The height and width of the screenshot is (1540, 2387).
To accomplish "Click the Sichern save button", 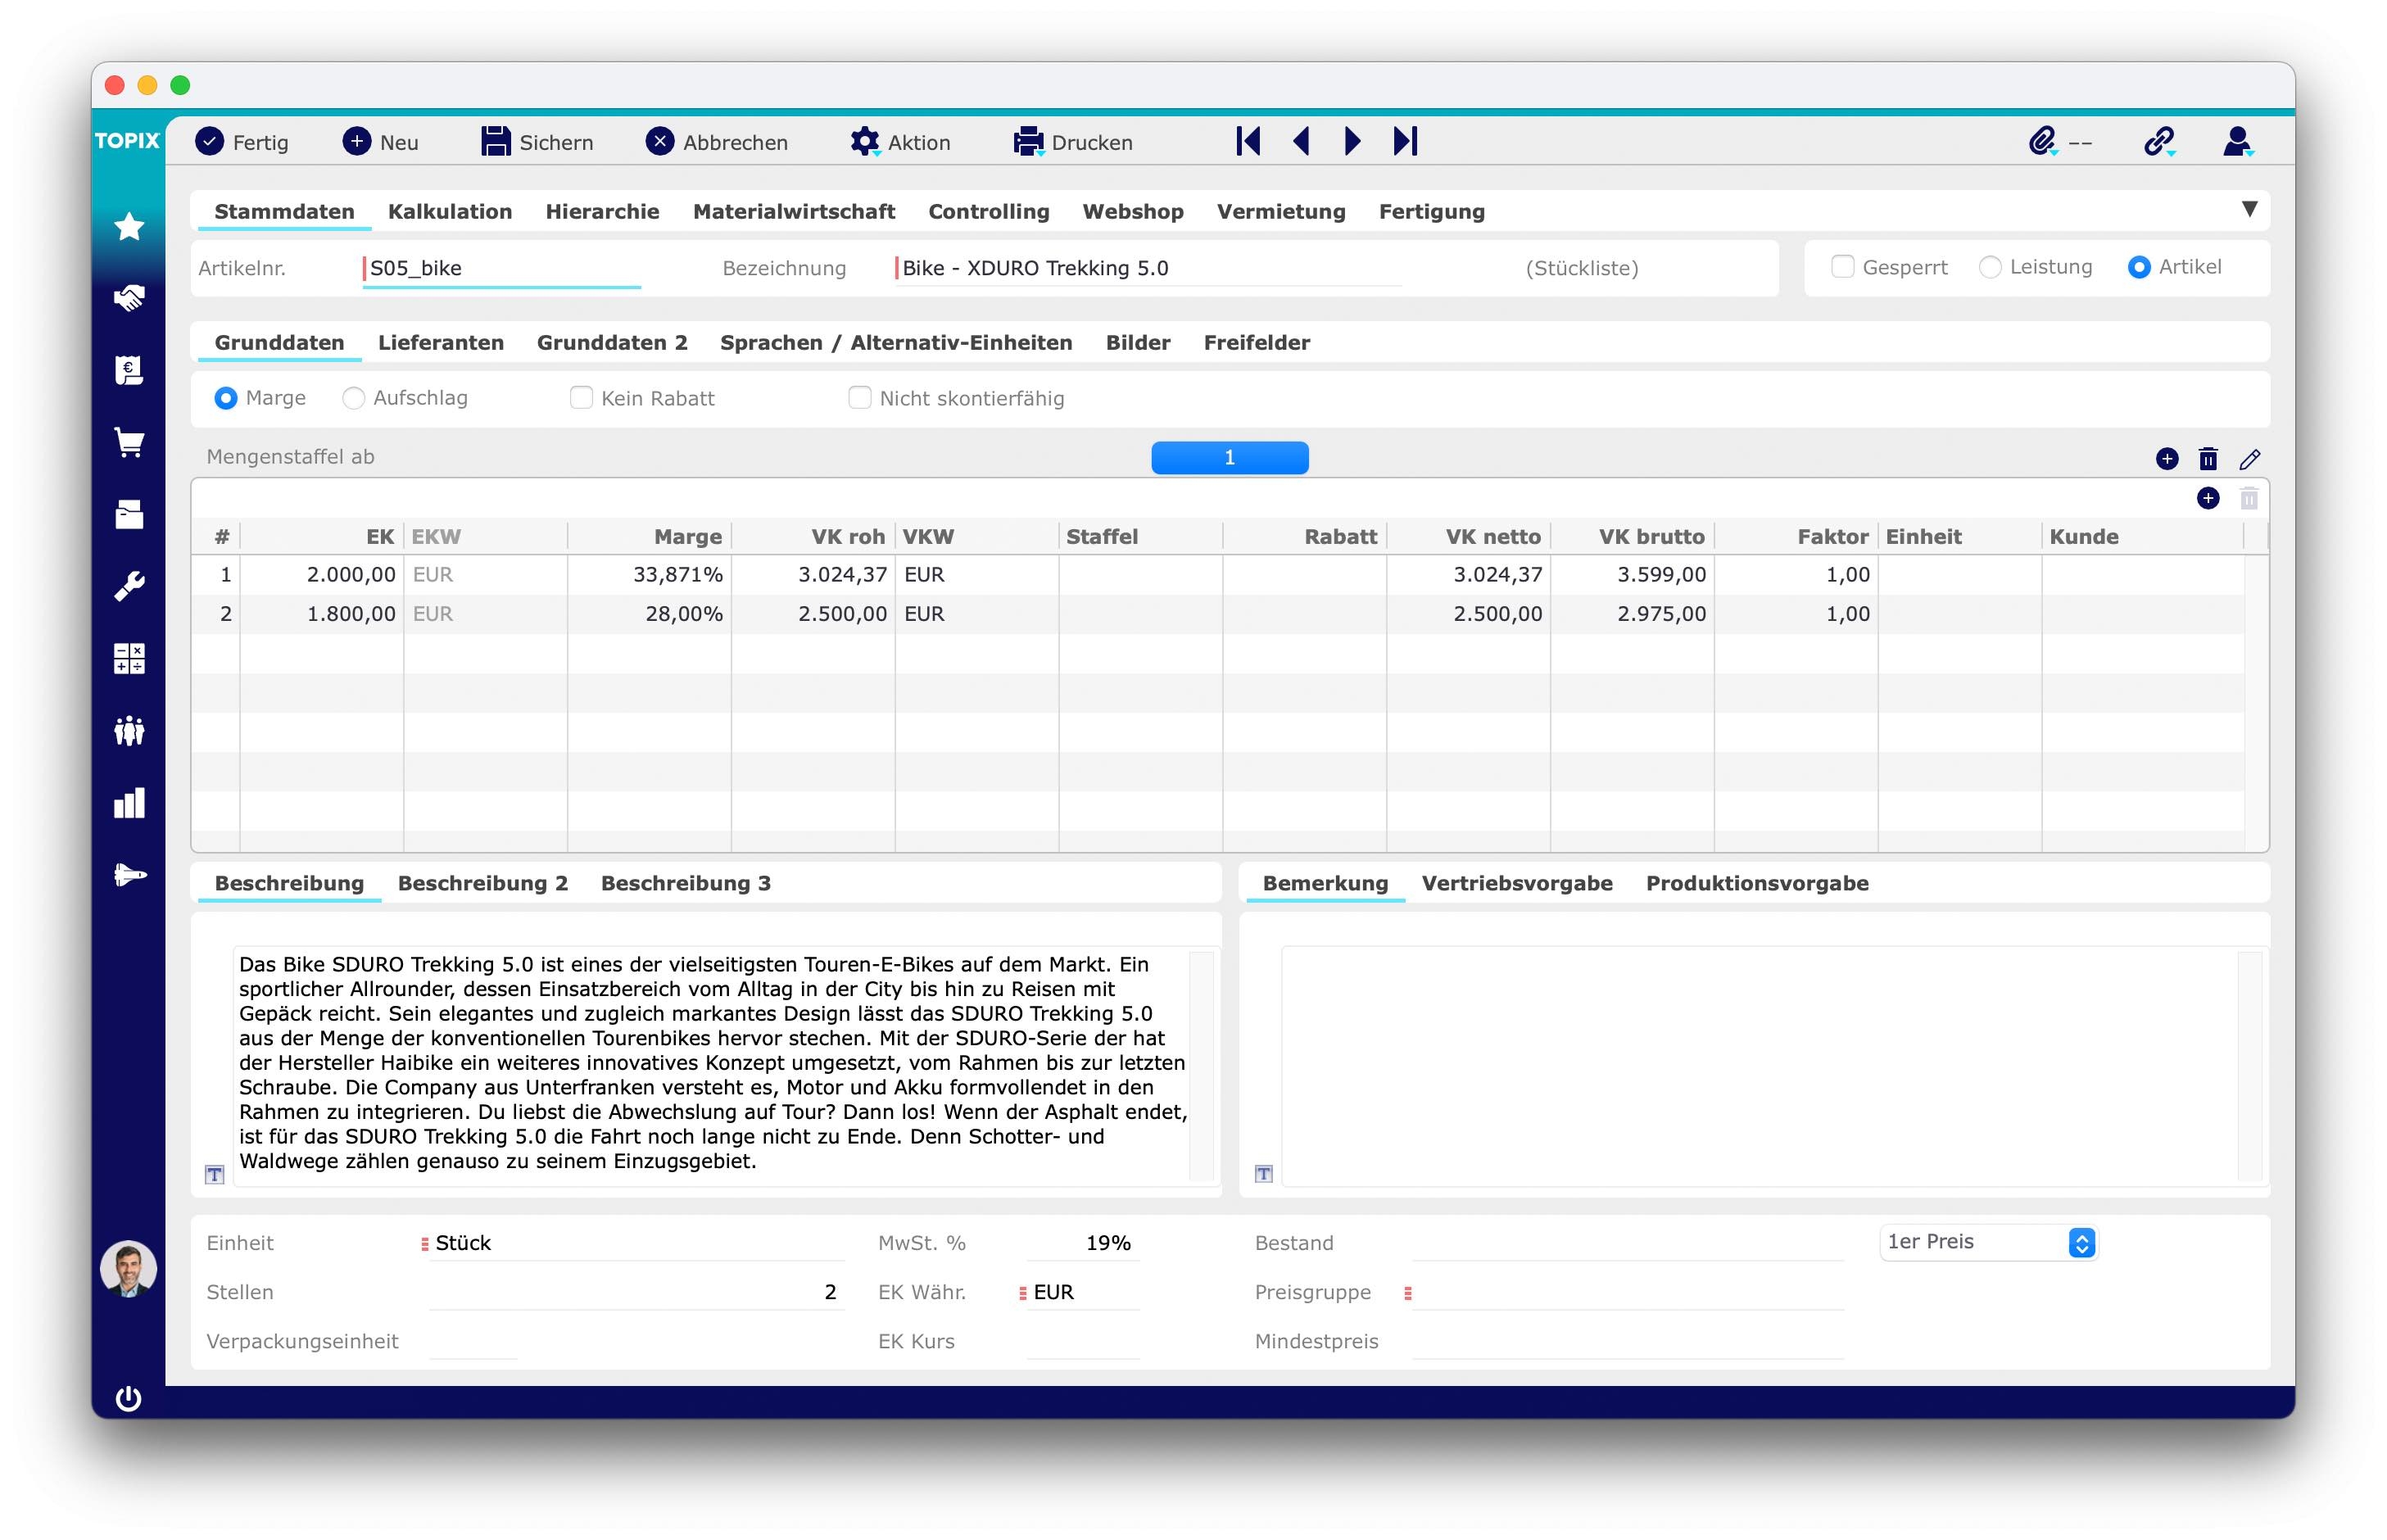I will (x=537, y=142).
